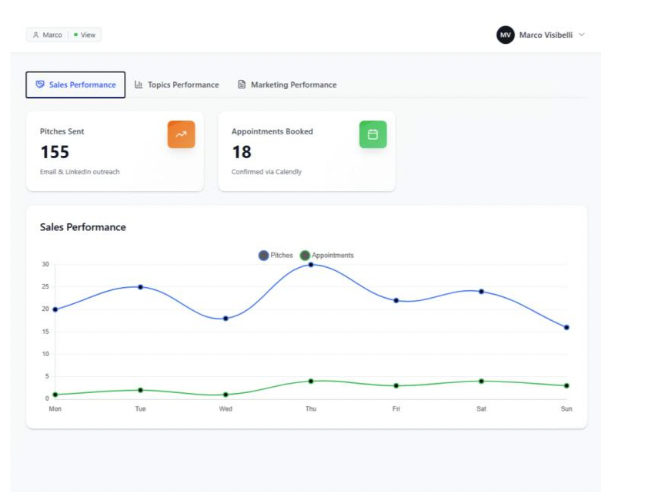This screenshot has height=500, width=662.
Task: Click the user icon beside Marco
Action: coord(36,35)
